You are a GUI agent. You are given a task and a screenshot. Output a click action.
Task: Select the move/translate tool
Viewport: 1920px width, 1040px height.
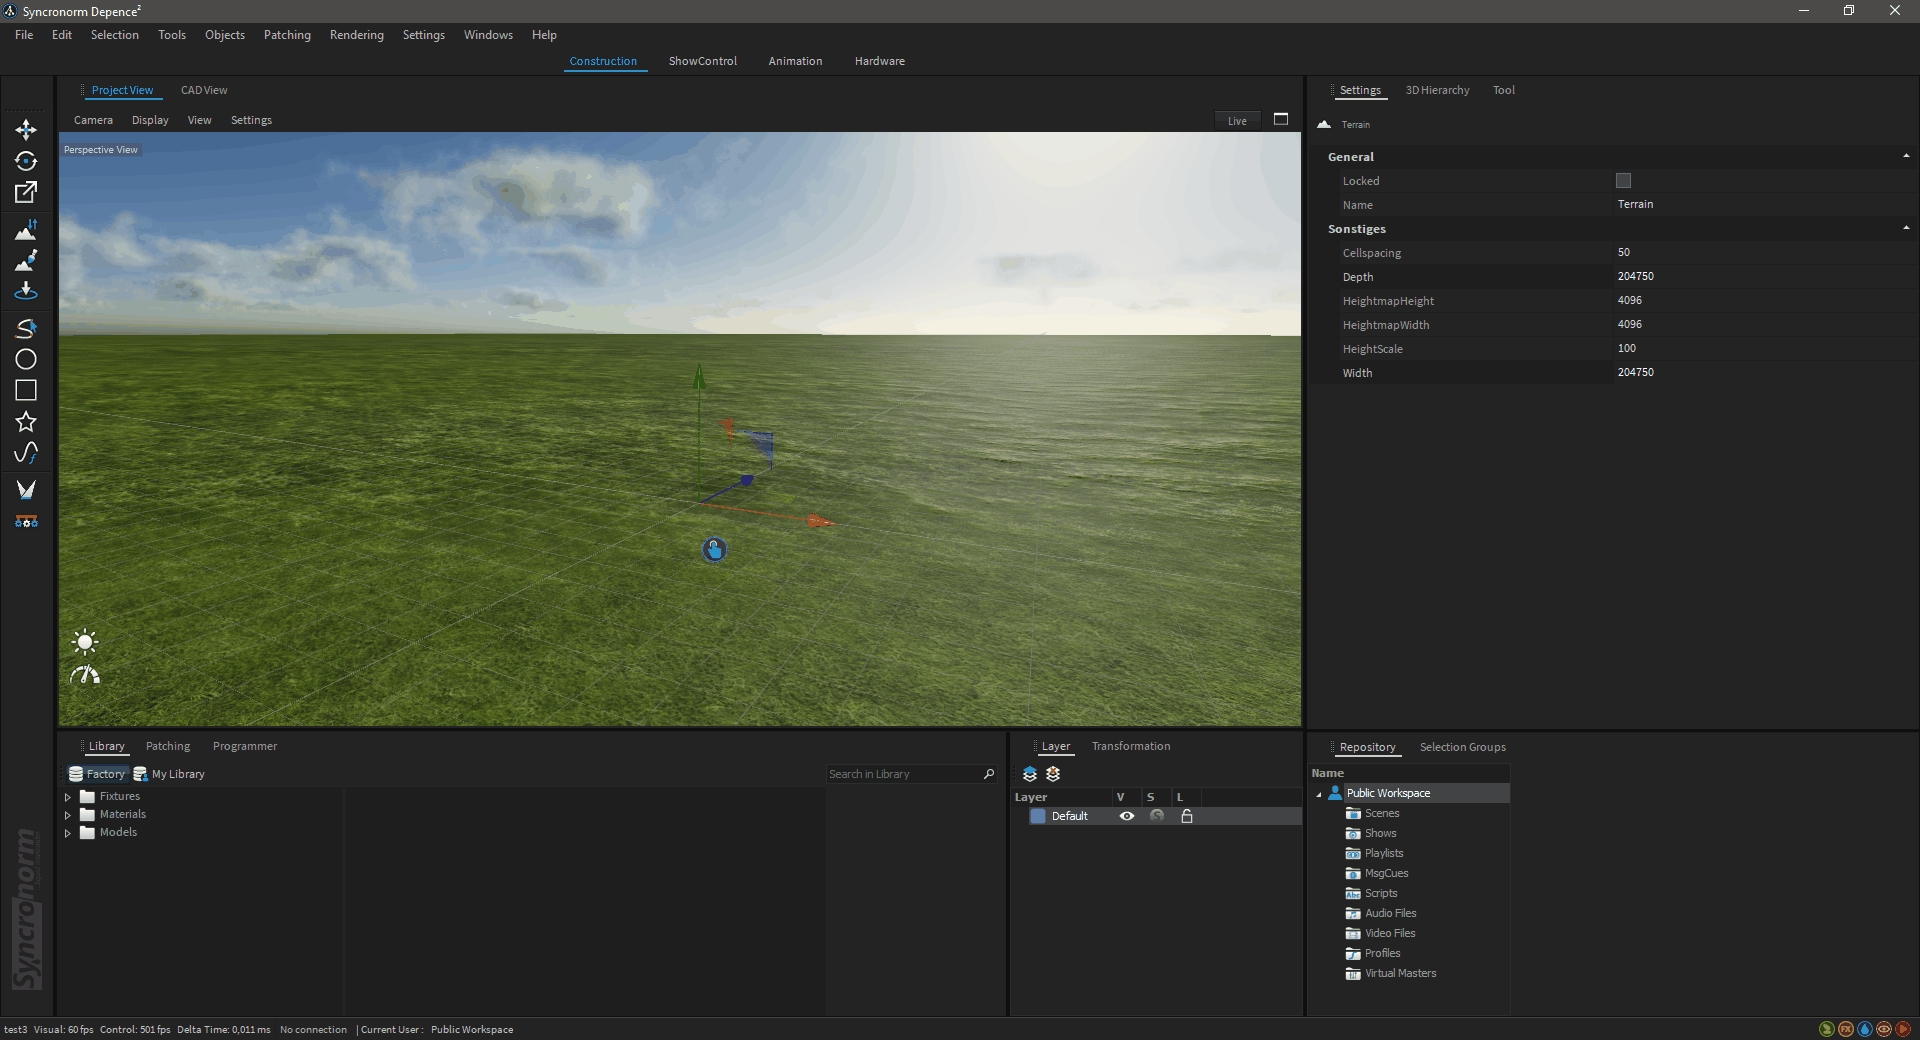tap(26, 130)
